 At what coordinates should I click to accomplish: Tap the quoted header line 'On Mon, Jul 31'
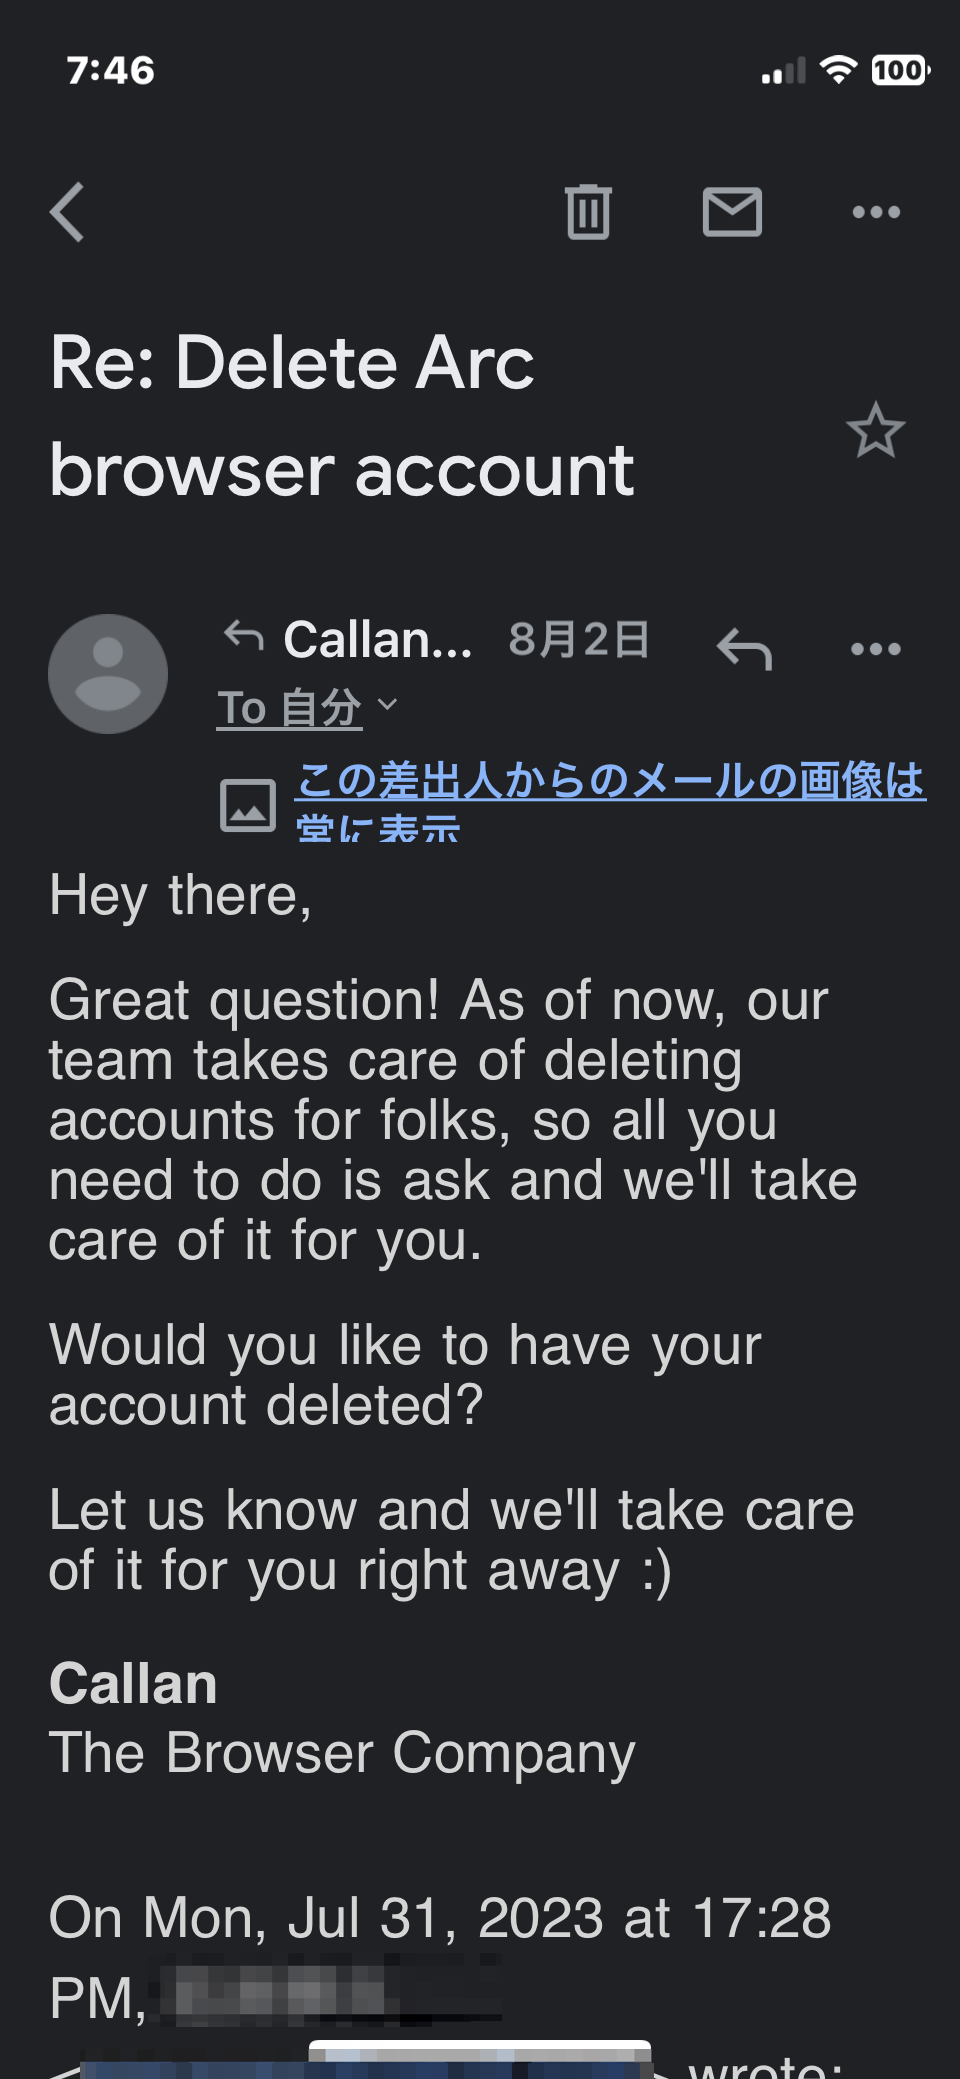(440, 1918)
